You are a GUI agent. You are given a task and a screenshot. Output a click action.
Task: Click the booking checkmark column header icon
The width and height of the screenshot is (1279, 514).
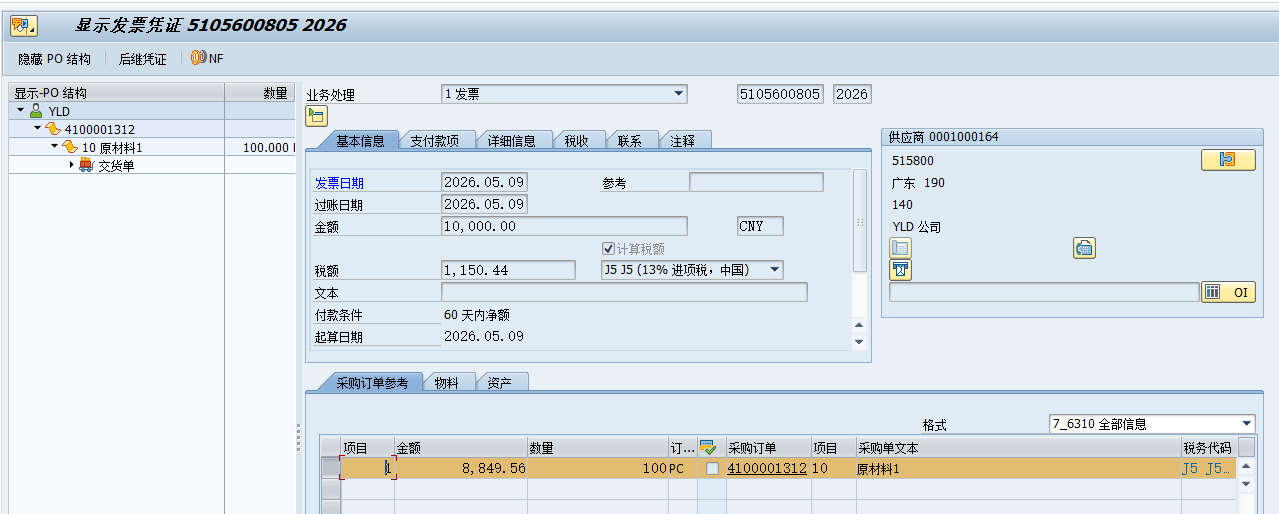tap(708, 448)
